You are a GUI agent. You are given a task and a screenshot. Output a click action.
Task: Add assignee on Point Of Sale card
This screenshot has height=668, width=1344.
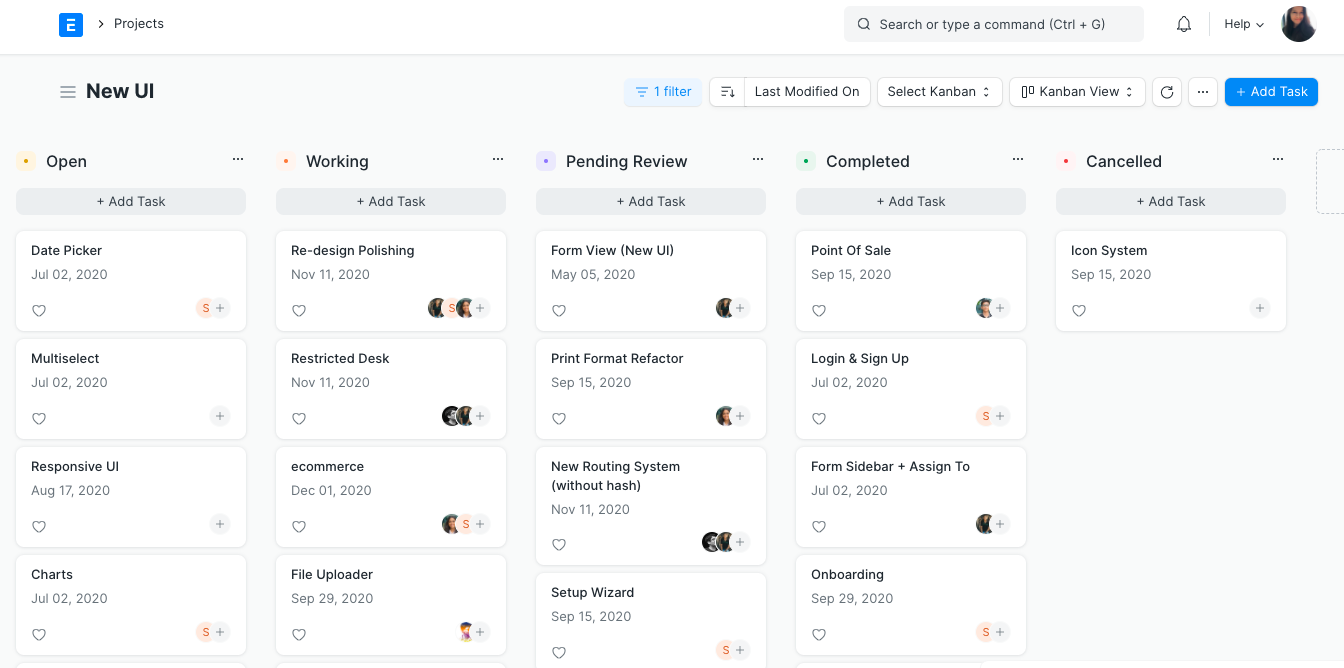click(1000, 308)
